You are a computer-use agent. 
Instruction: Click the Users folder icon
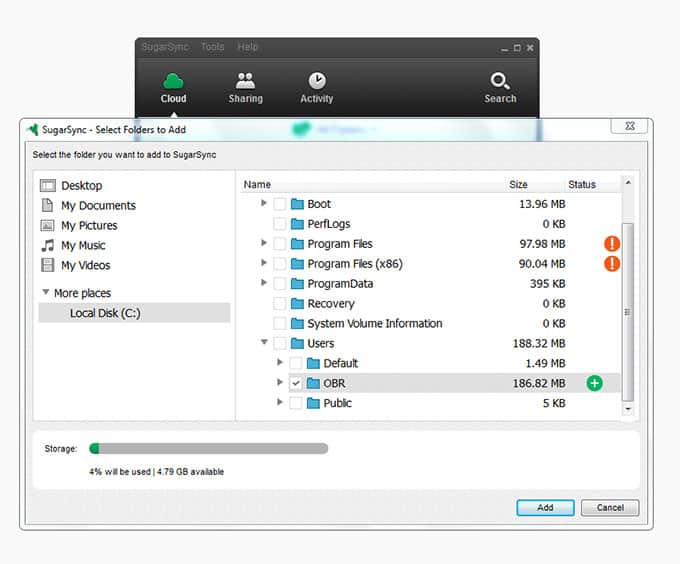pos(297,343)
